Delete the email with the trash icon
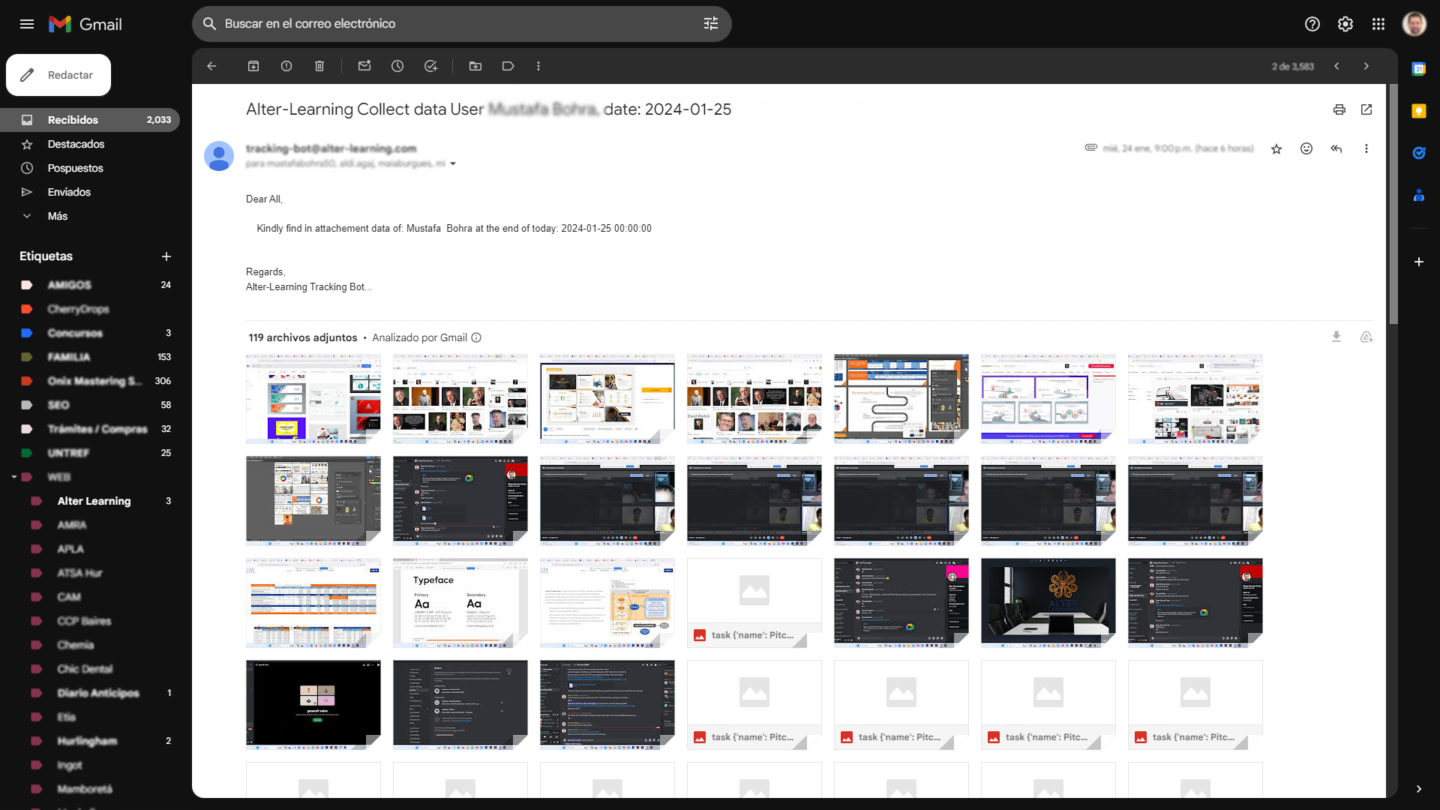 tap(319, 66)
